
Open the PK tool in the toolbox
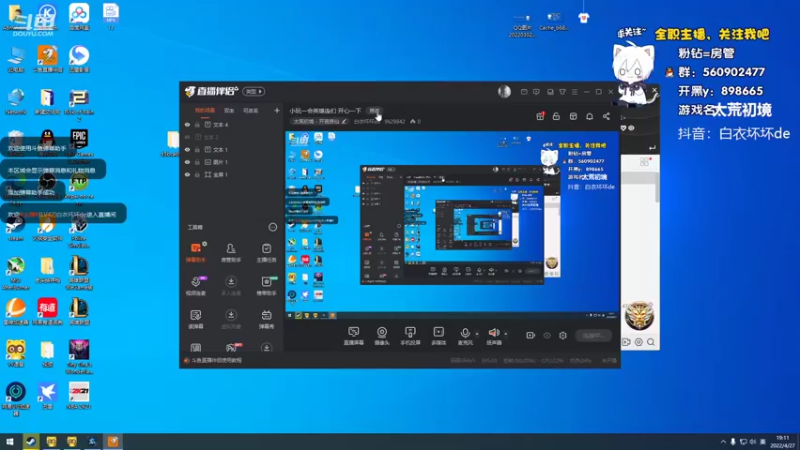(x=231, y=348)
